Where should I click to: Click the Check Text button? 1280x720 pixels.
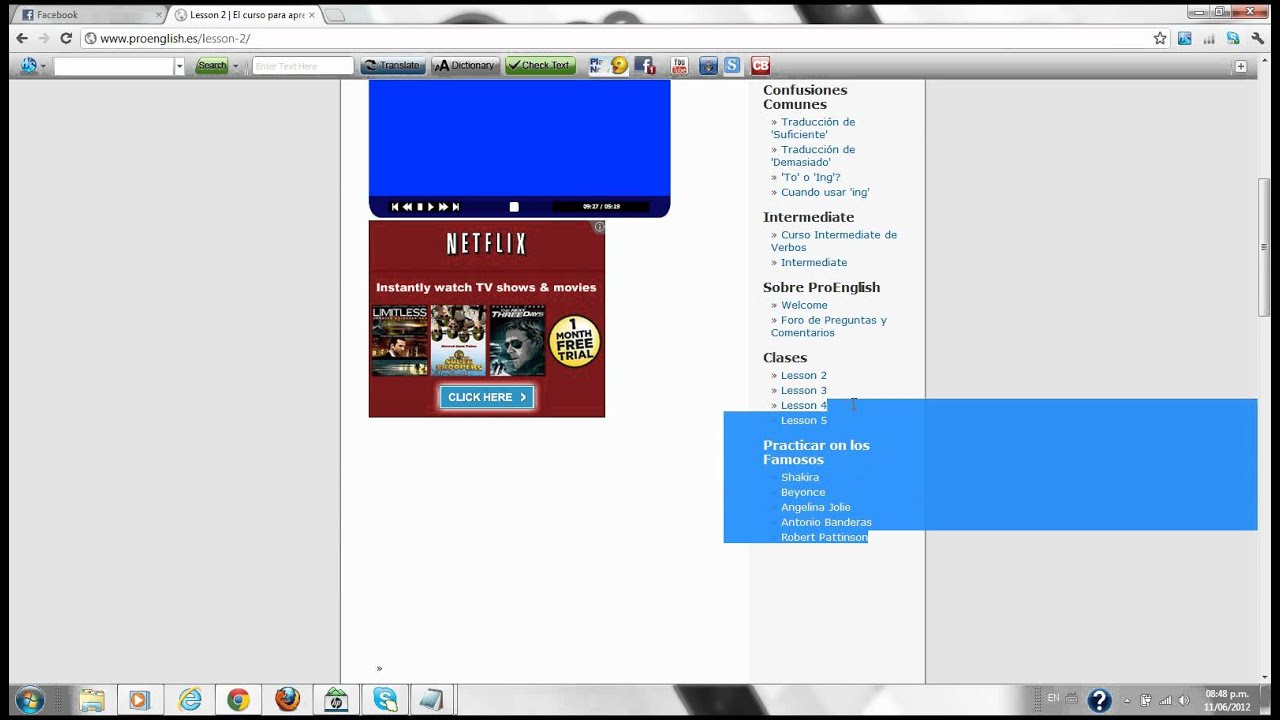click(x=539, y=66)
